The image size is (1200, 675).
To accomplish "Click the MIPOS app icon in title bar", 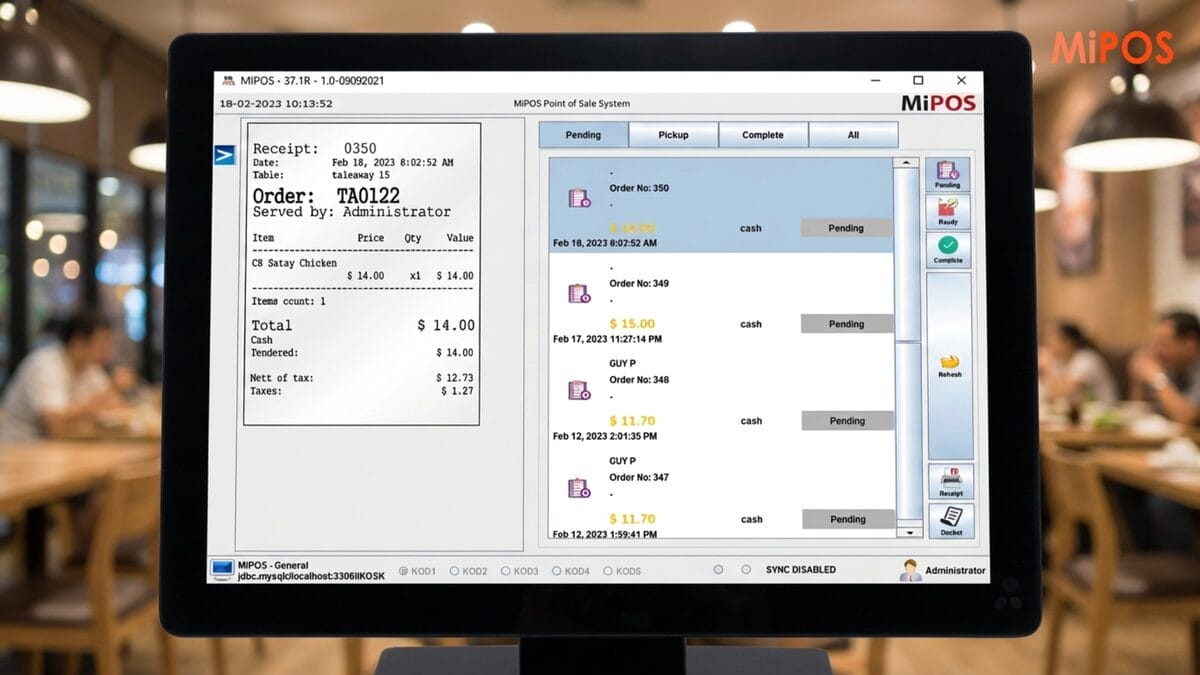I will pyautogui.click(x=227, y=80).
